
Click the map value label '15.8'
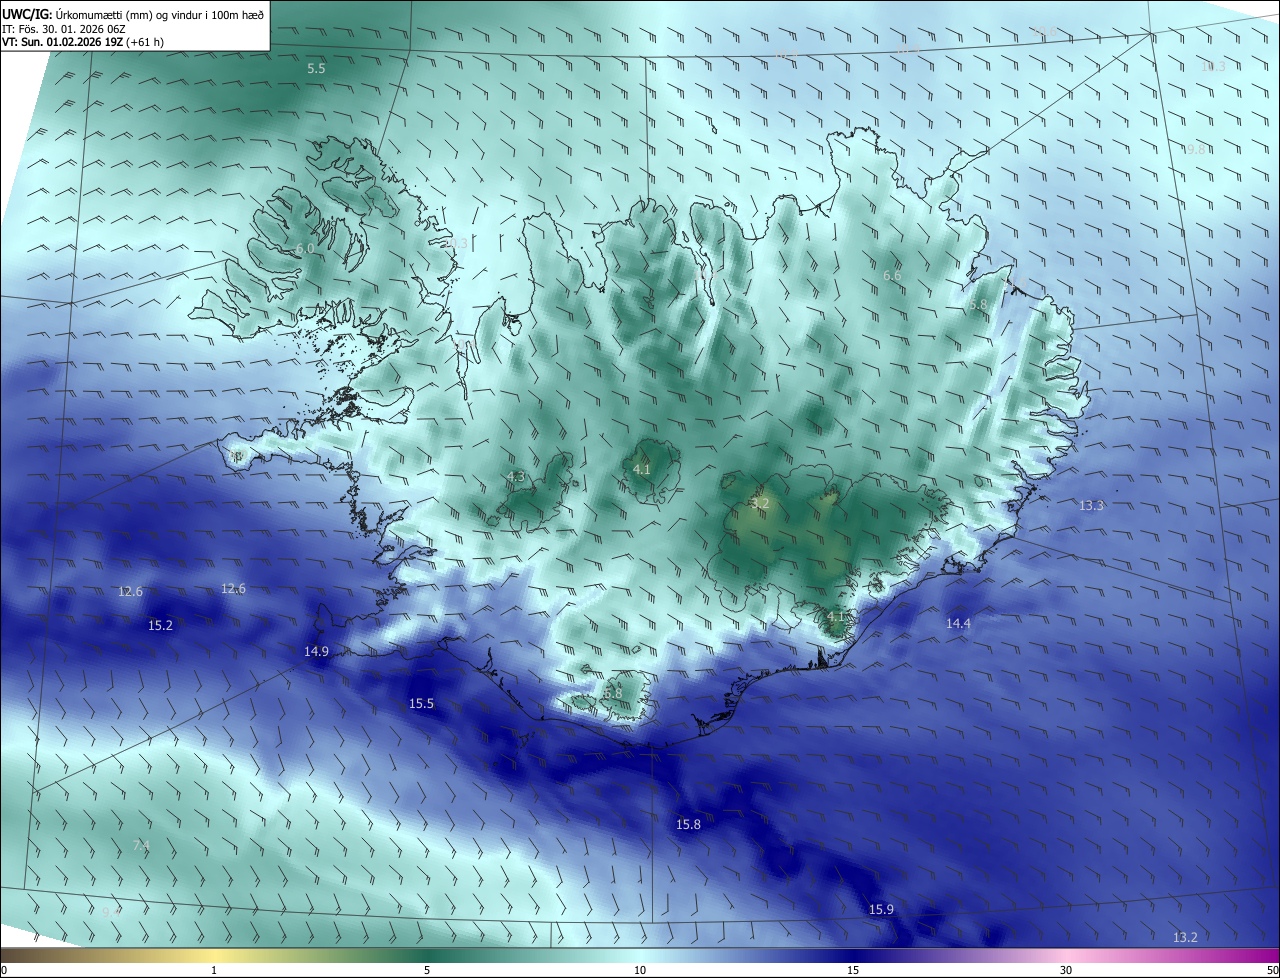(688, 825)
